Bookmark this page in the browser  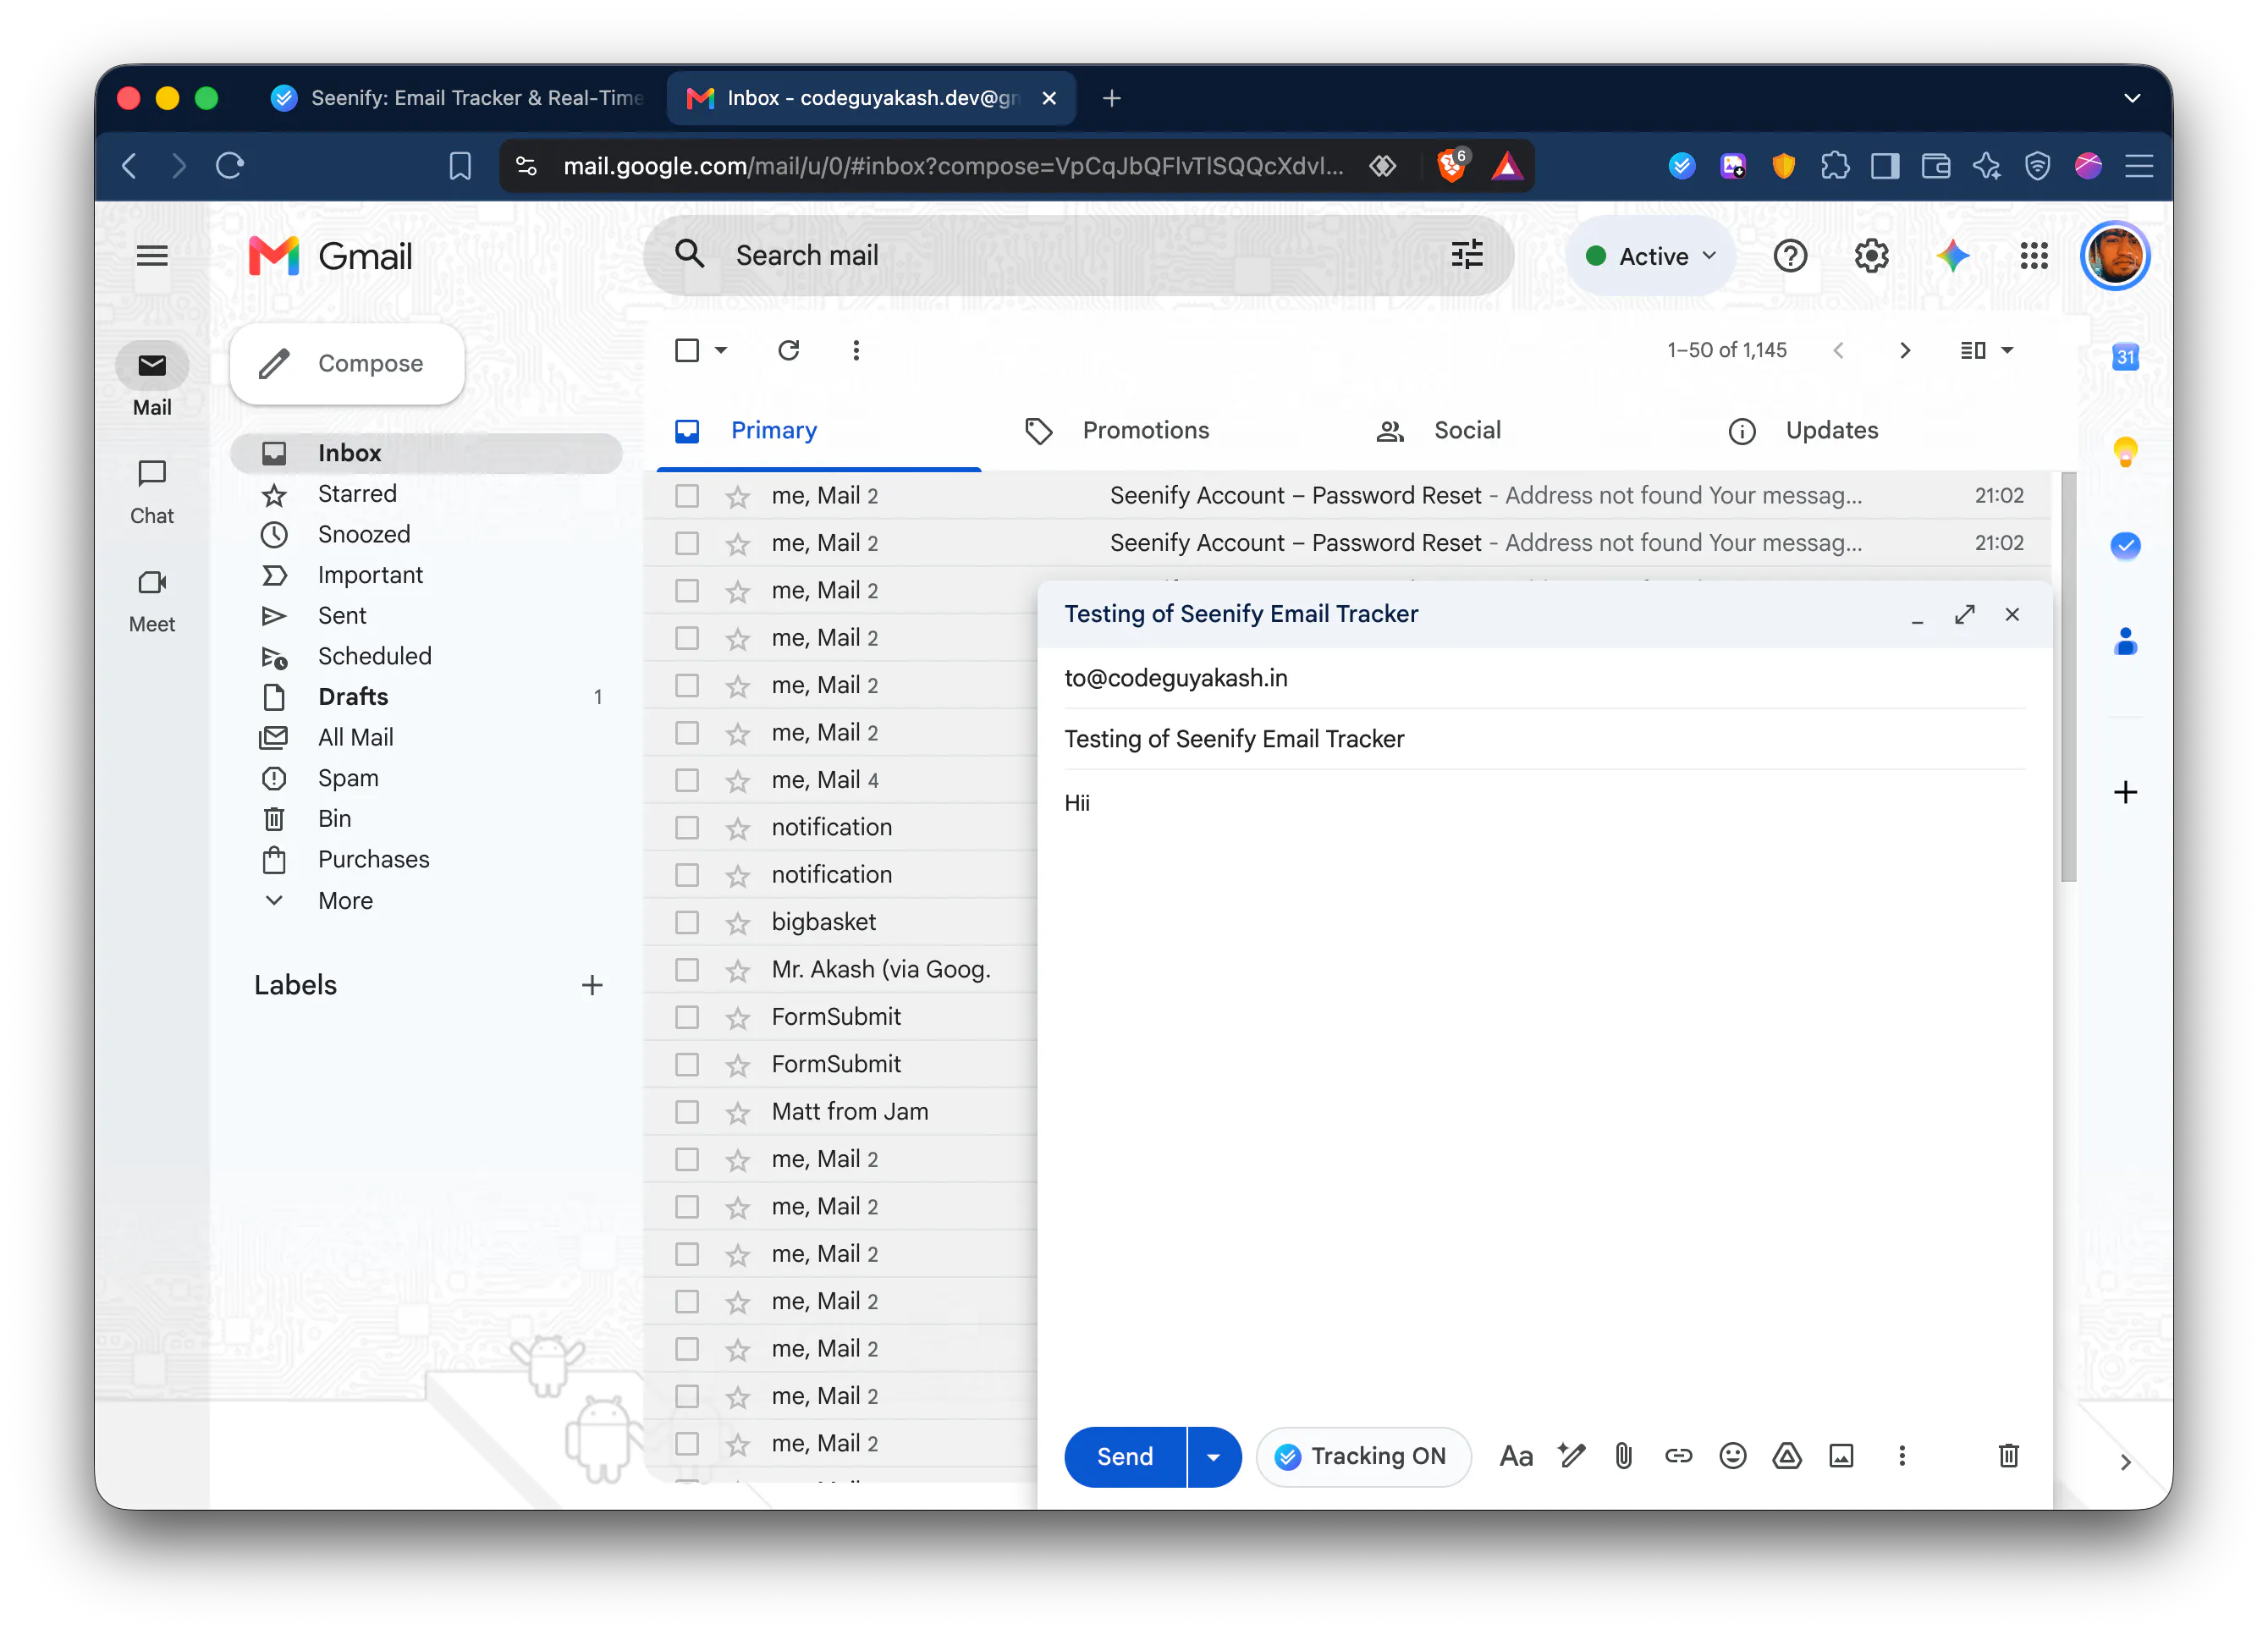tap(460, 165)
